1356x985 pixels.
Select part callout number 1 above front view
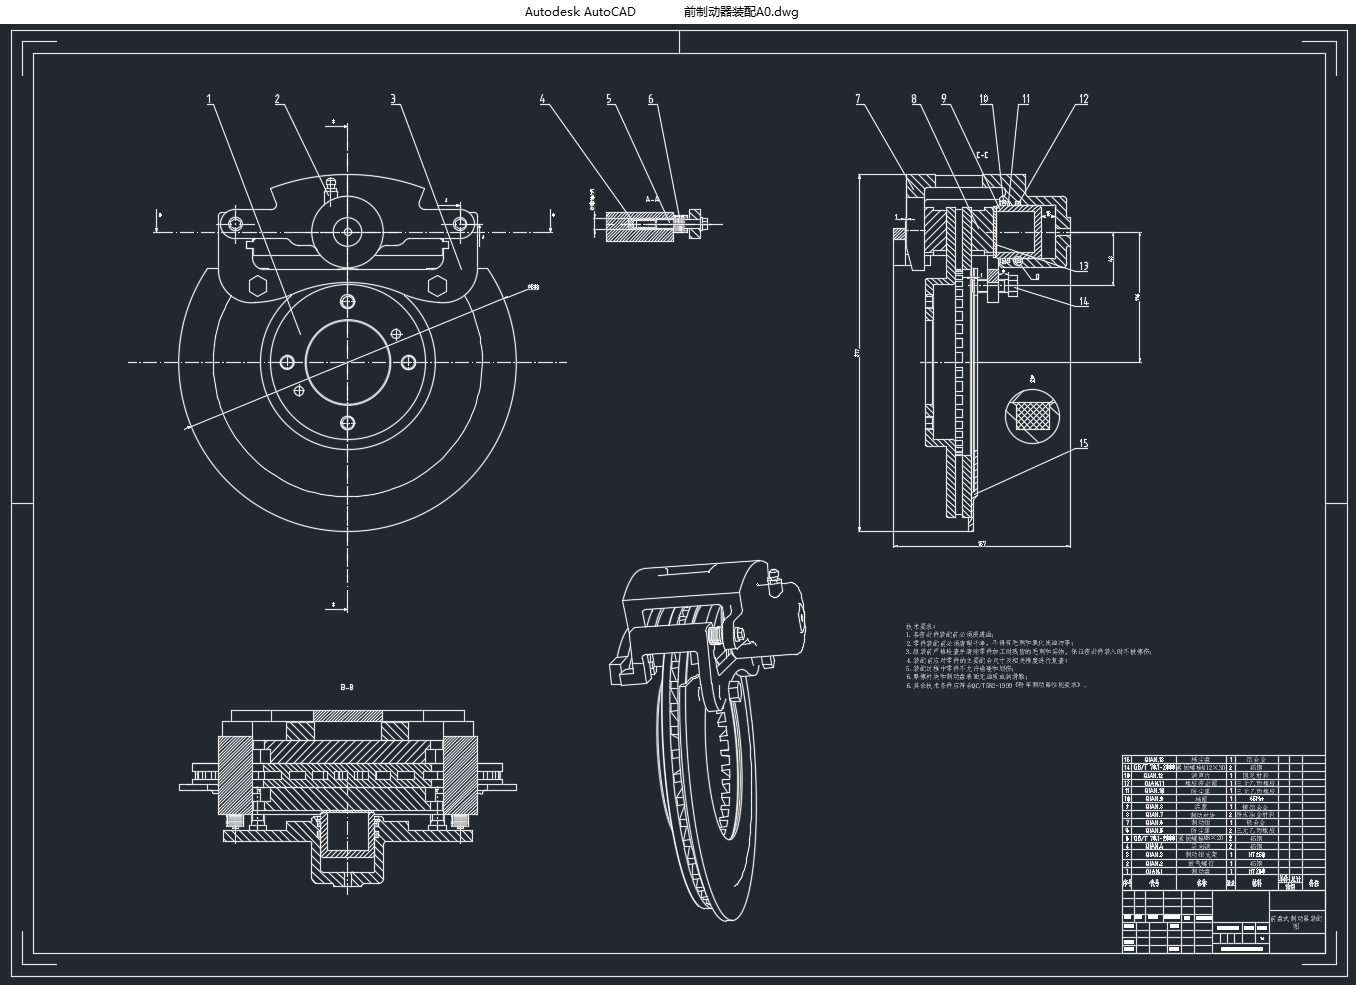[210, 99]
